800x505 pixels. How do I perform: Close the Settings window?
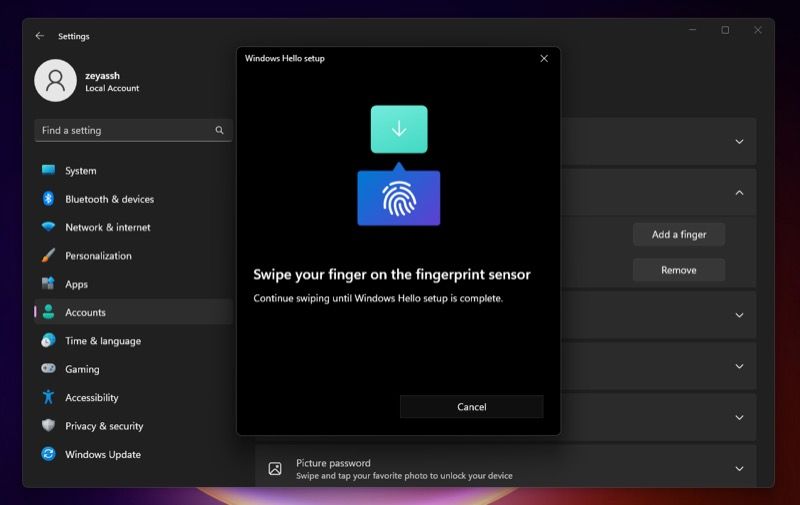pyautogui.click(x=758, y=30)
